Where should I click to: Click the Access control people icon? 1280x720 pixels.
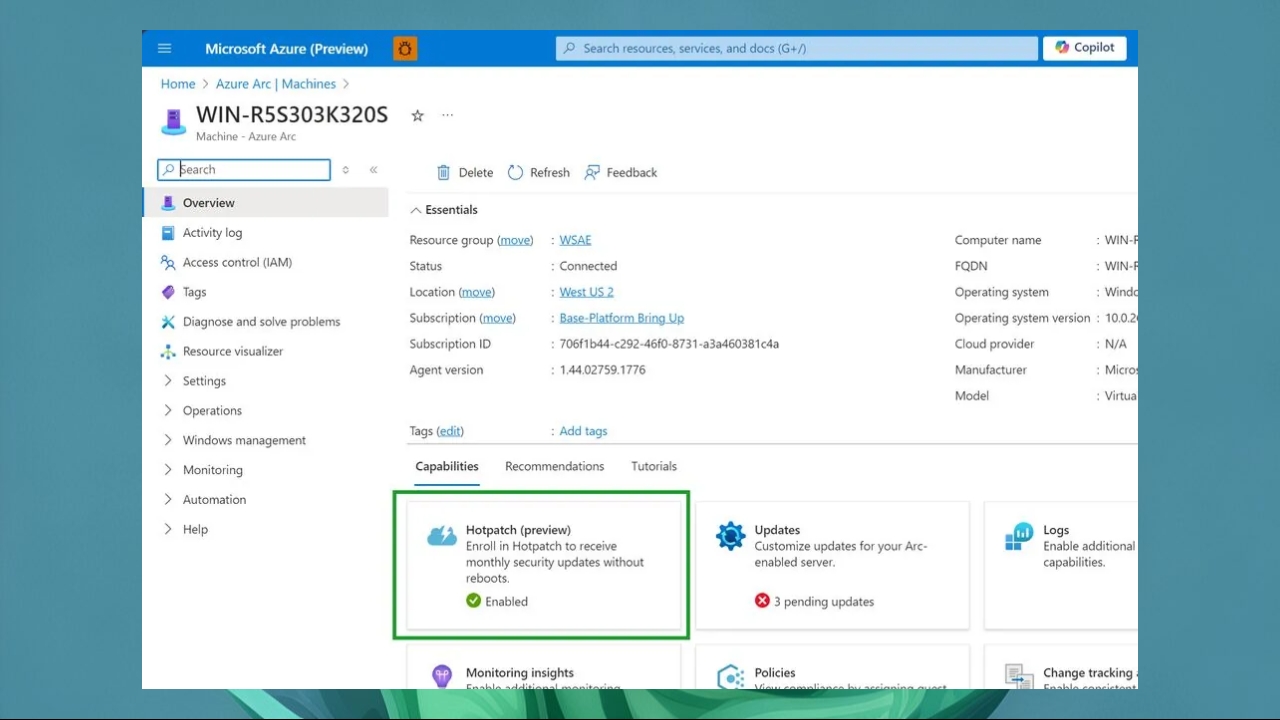(168, 262)
